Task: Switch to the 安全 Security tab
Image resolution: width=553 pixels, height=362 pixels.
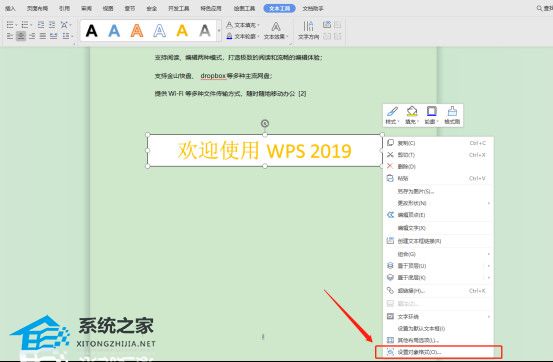Action: (x=152, y=8)
